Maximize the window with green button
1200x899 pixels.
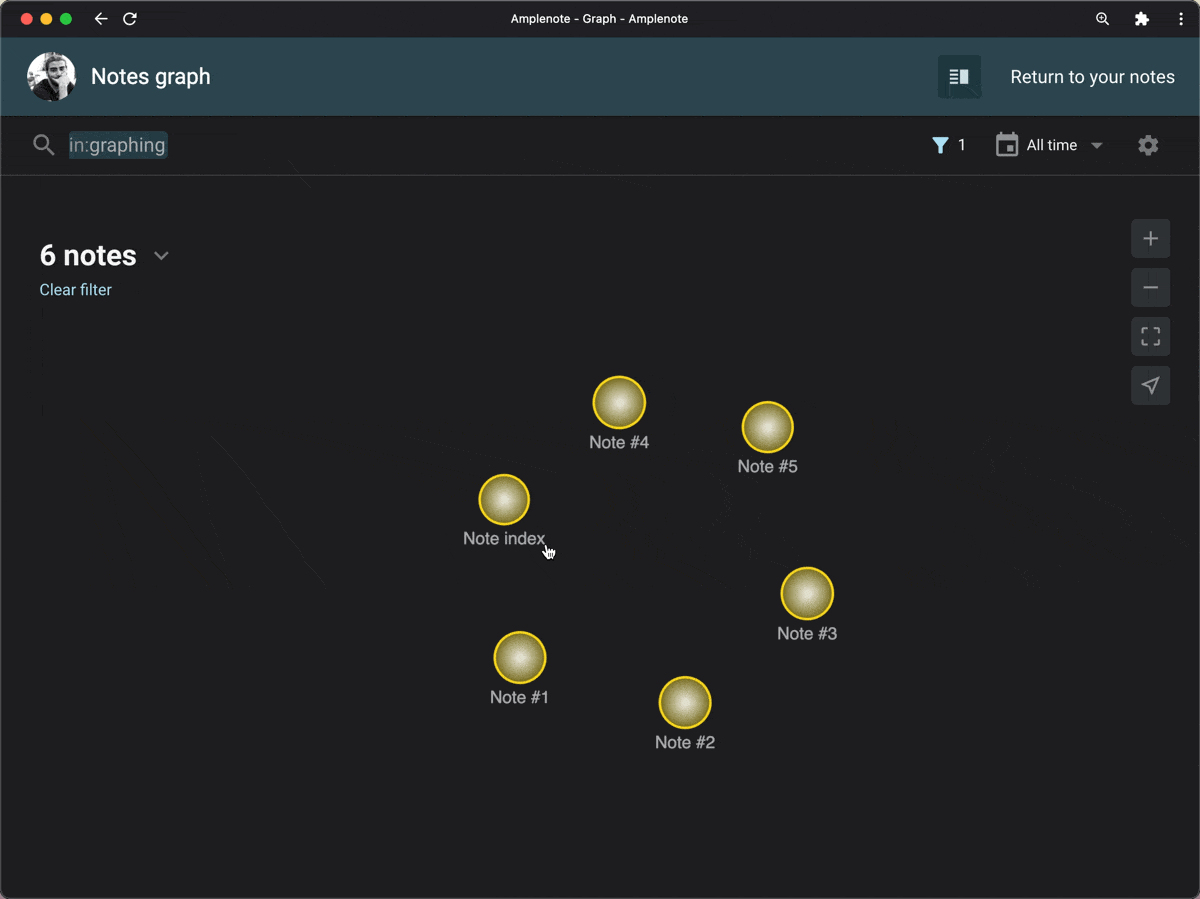pyautogui.click(x=66, y=19)
